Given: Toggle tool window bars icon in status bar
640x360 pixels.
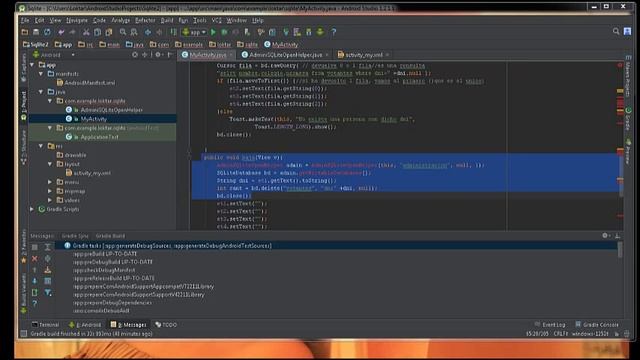Looking at the screenshot, I should (24, 333).
